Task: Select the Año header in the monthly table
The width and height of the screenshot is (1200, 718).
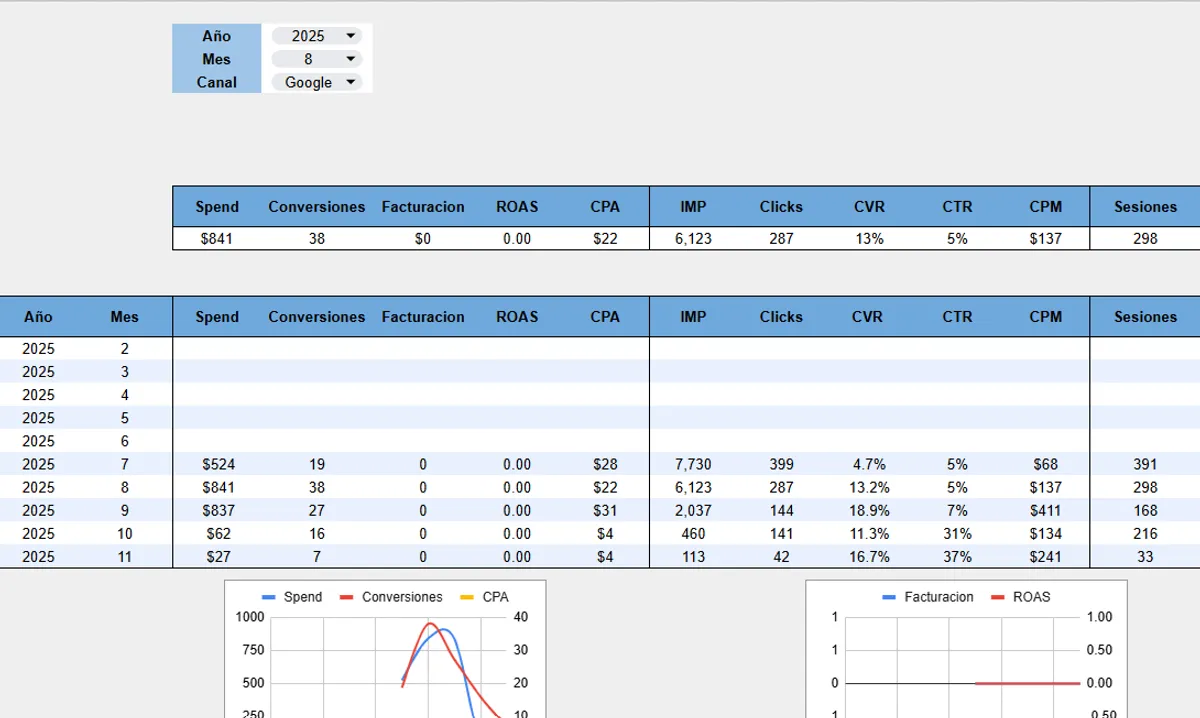Action: click(37, 317)
